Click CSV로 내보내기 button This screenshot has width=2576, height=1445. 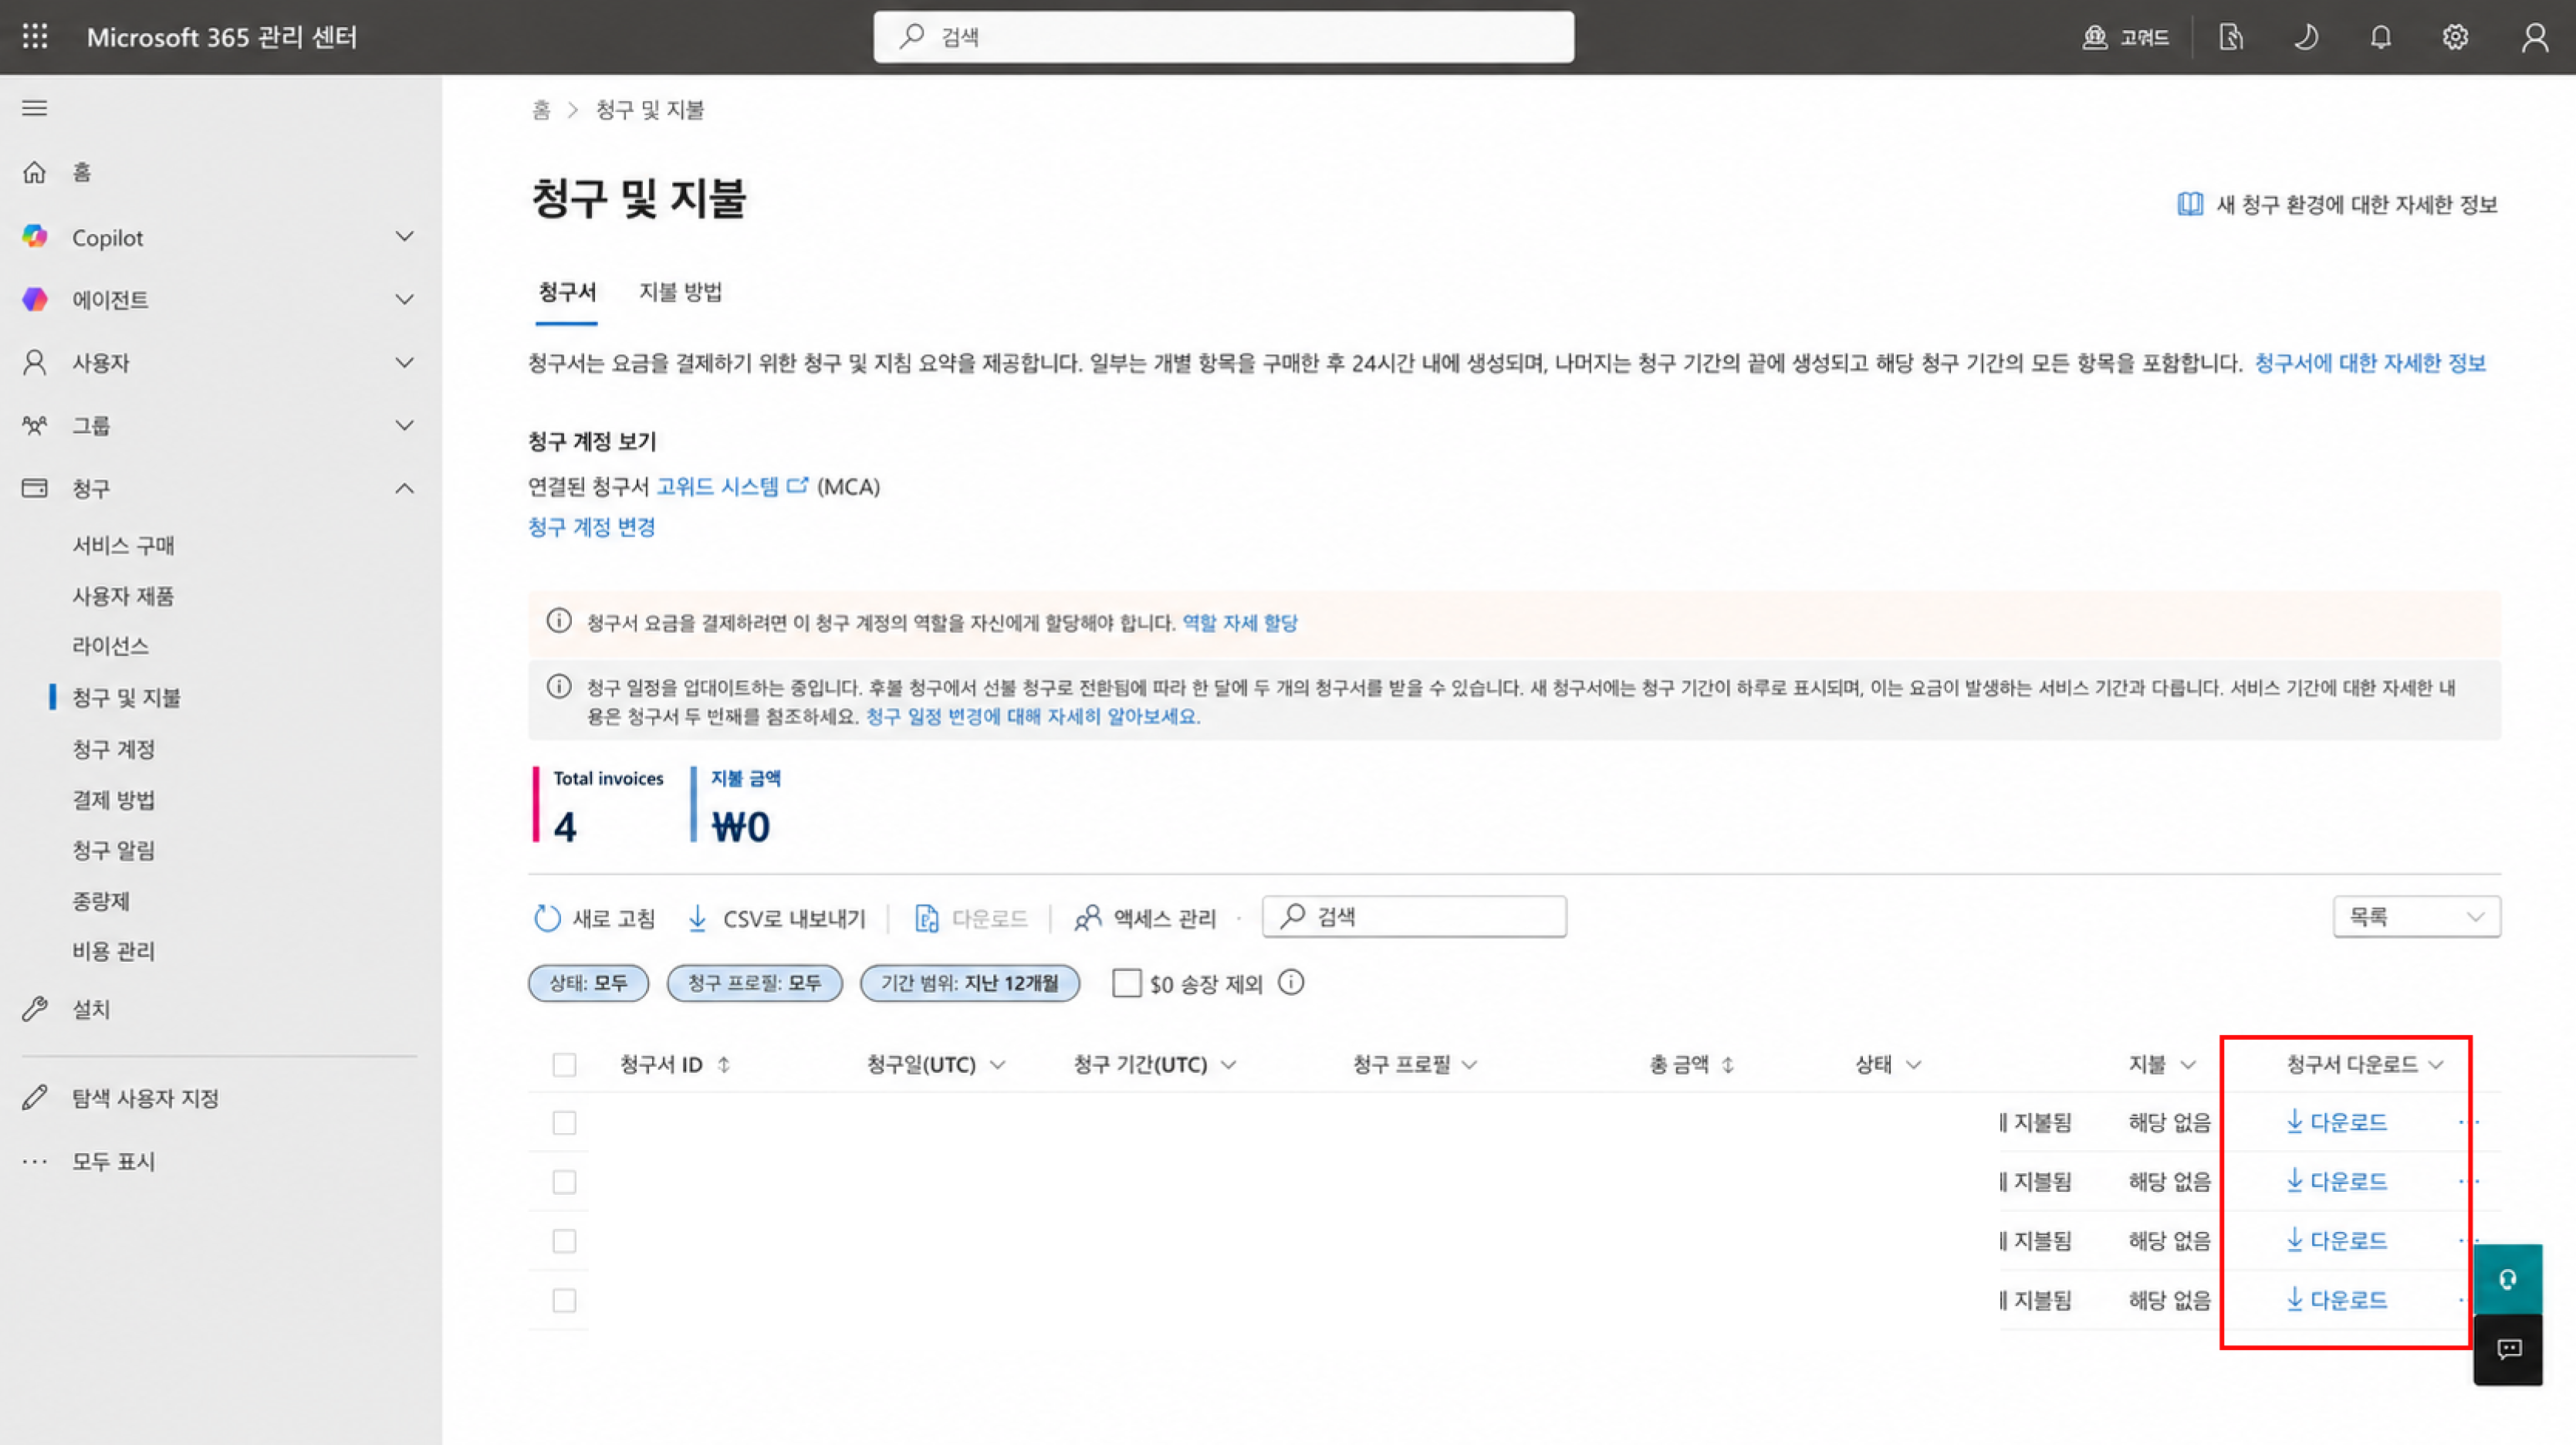coord(777,918)
